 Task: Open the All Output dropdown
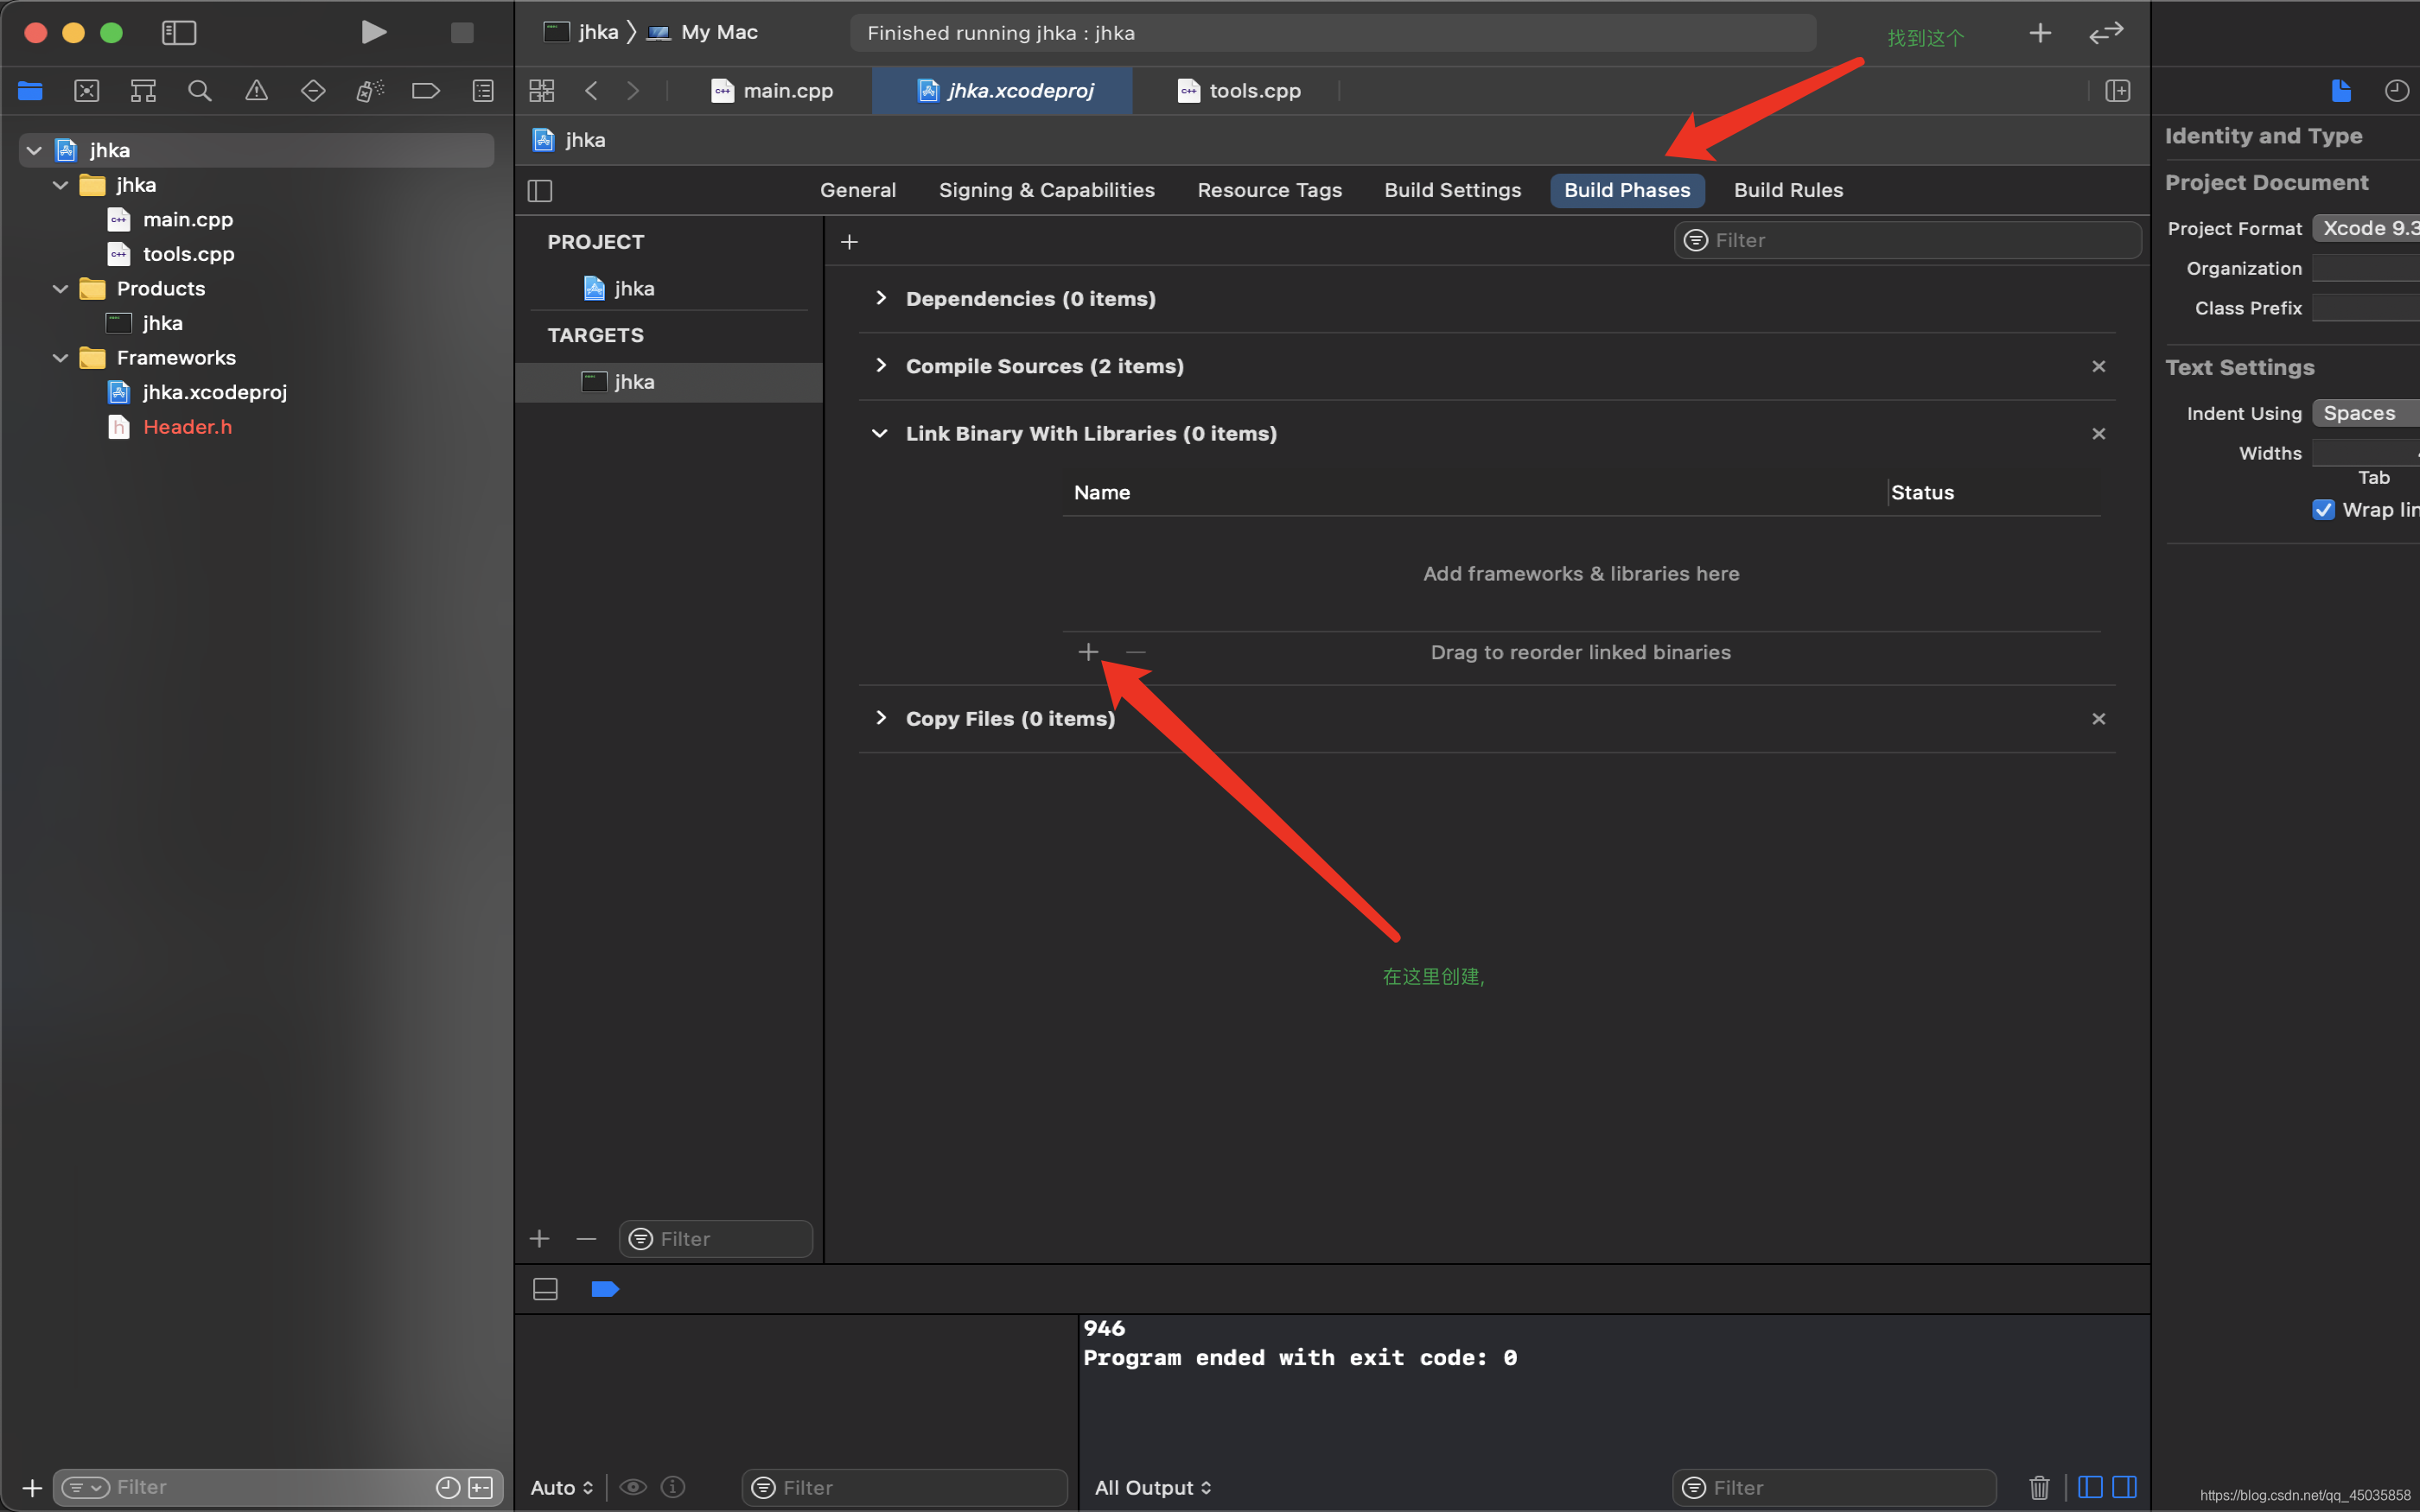[1153, 1487]
